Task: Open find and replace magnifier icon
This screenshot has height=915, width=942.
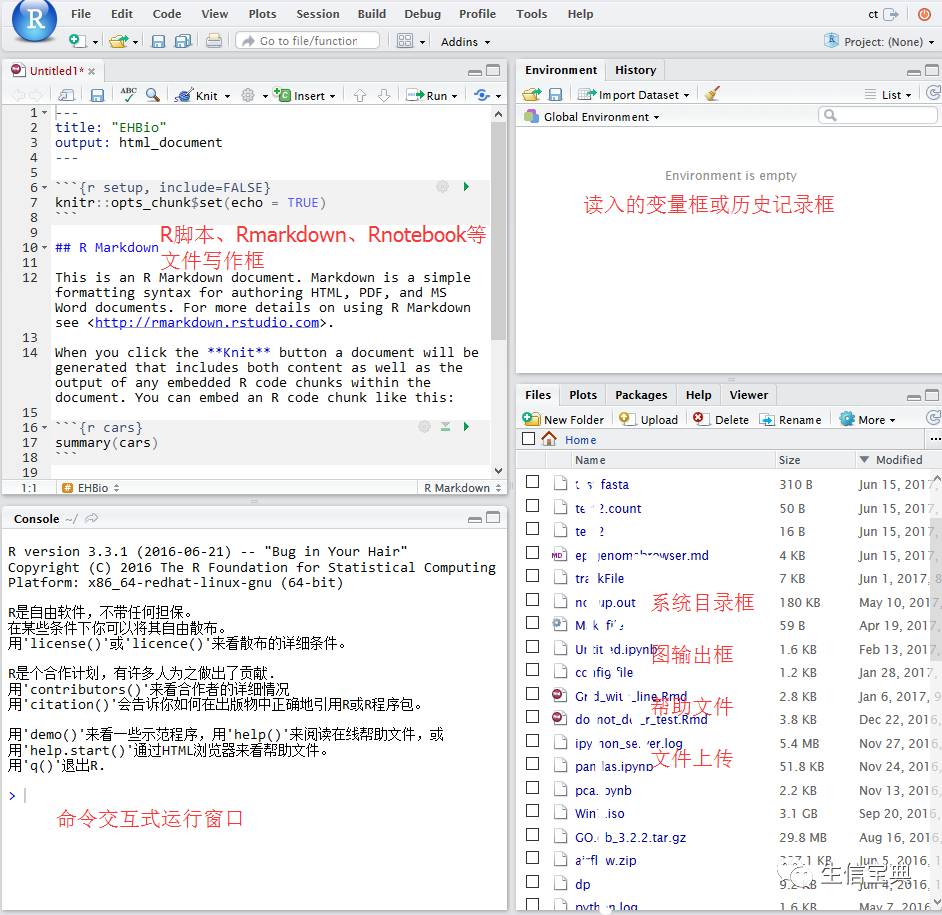Action: point(153,94)
